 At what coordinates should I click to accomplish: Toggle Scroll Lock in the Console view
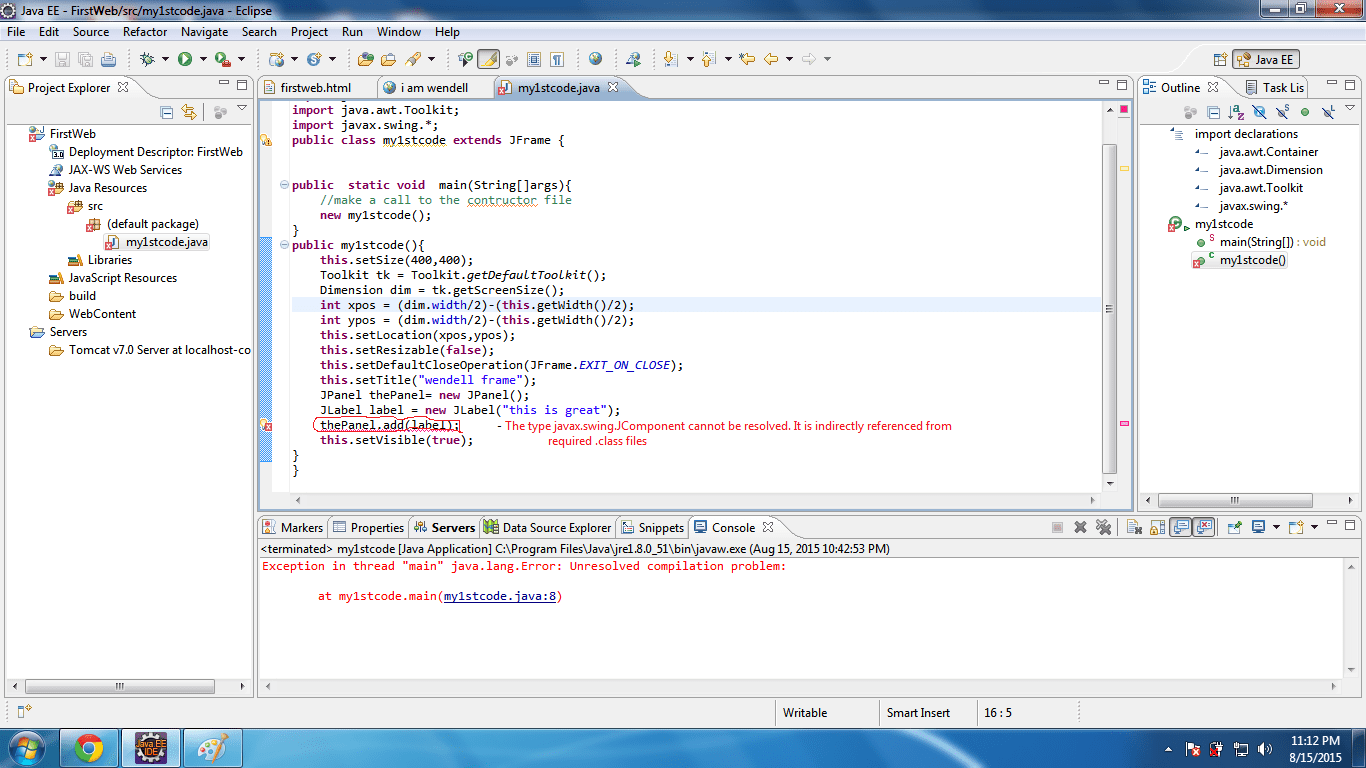[x=1156, y=528]
